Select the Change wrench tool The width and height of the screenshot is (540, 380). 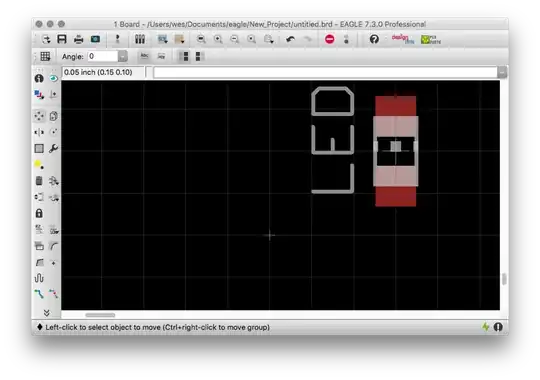(54, 148)
